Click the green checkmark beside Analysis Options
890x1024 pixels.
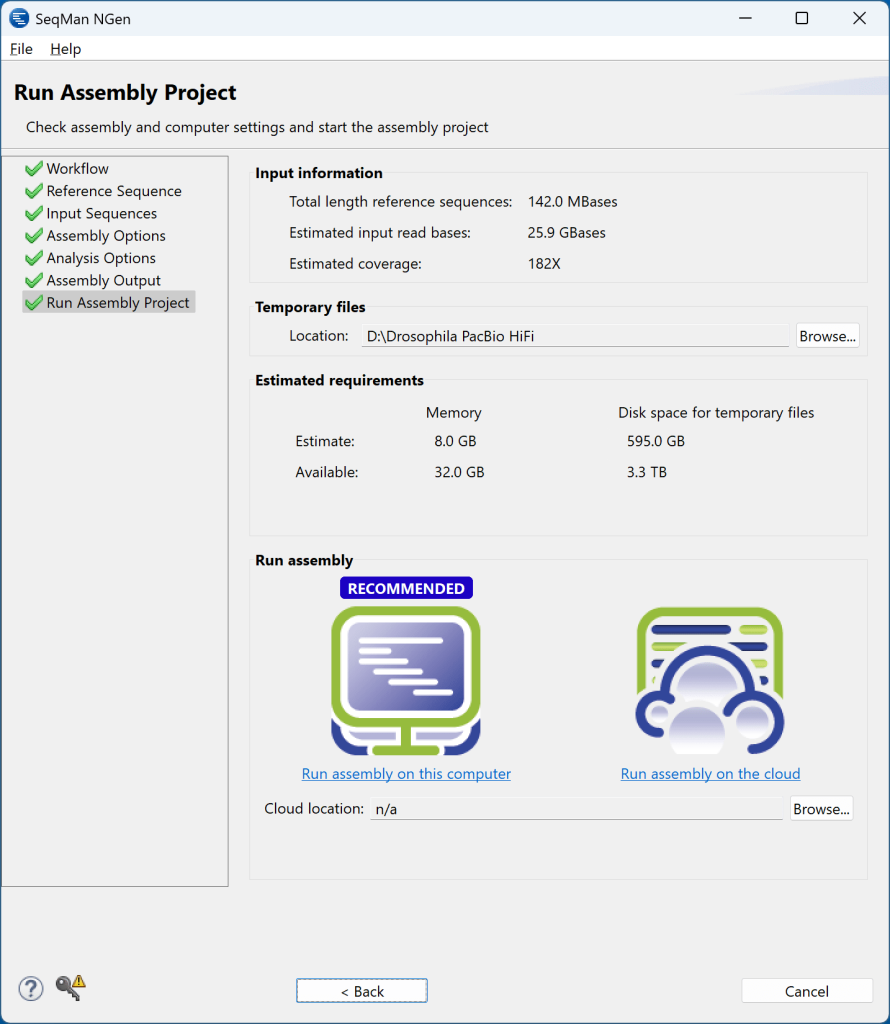pyautogui.click(x=33, y=258)
